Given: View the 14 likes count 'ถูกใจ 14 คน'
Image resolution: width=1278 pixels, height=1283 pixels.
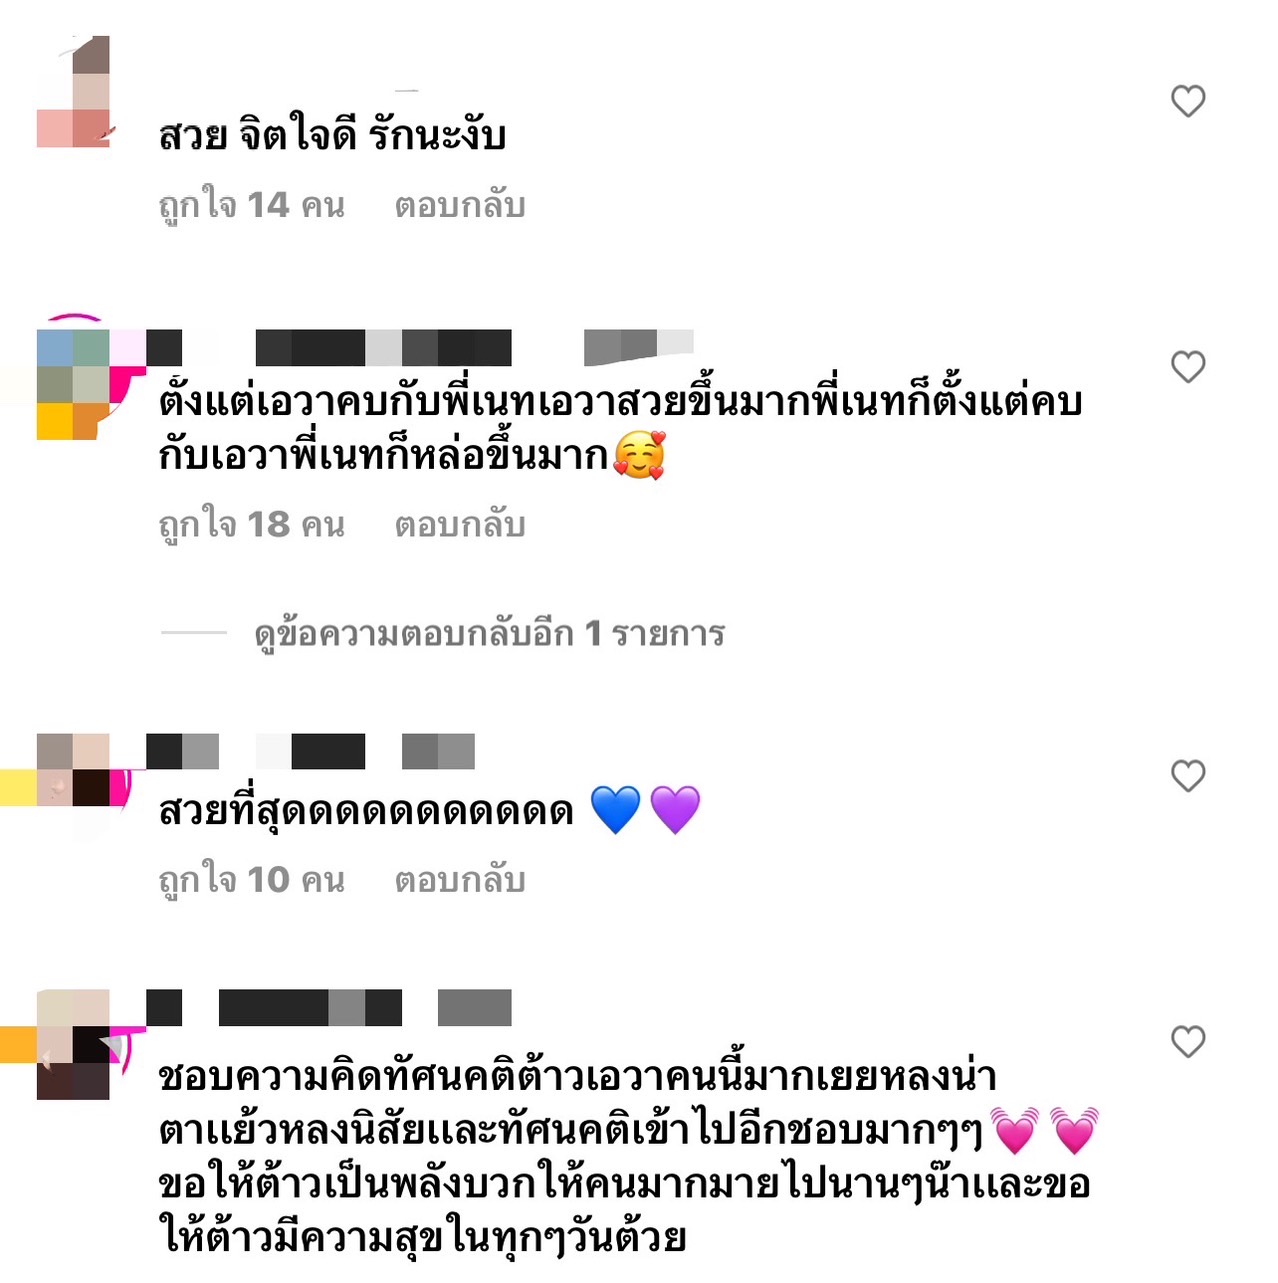Looking at the screenshot, I should point(252,205).
